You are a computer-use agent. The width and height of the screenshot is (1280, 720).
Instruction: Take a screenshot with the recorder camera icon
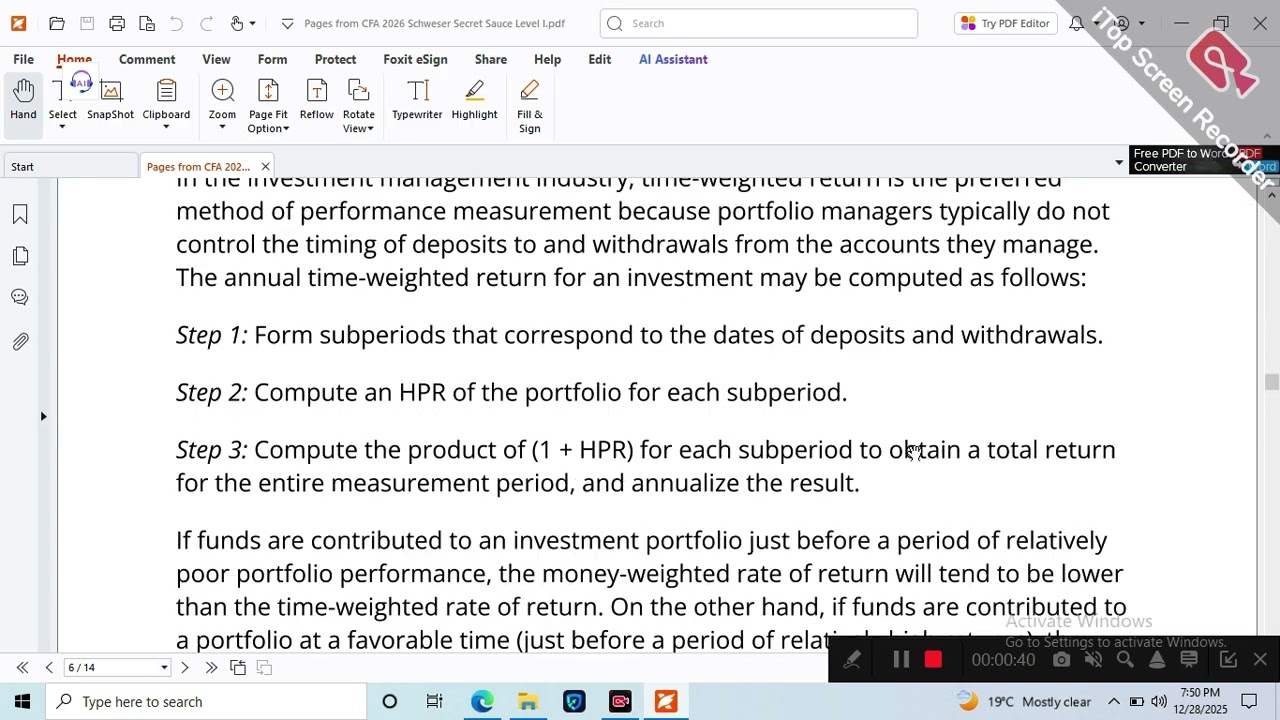(1061, 660)
